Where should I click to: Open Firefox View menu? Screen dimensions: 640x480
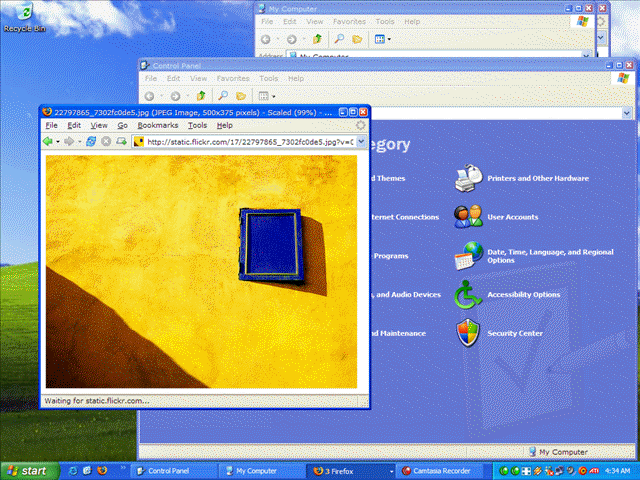pos(99,125)
